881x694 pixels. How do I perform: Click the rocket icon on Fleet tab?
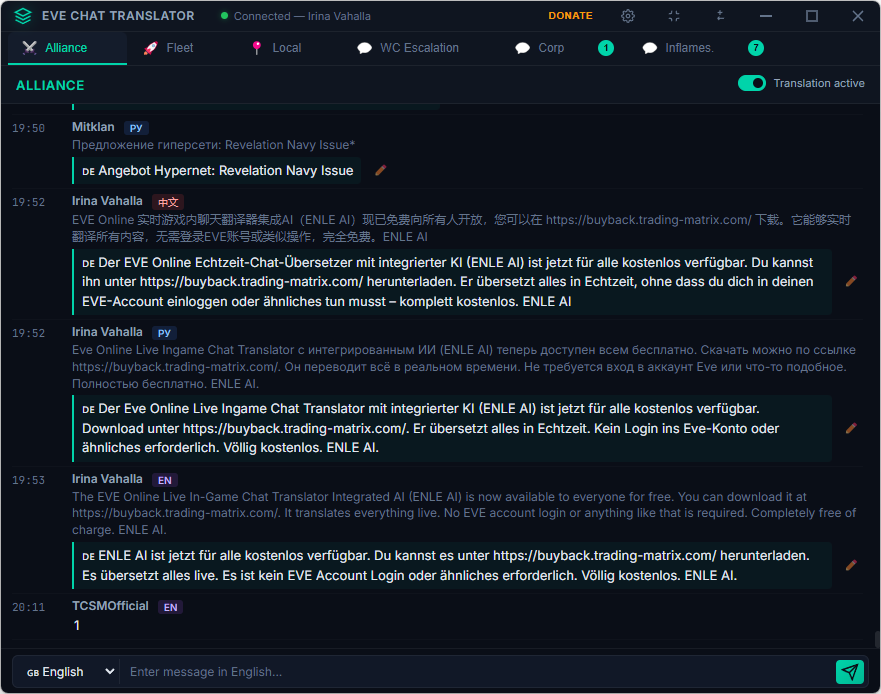point(150,48)
